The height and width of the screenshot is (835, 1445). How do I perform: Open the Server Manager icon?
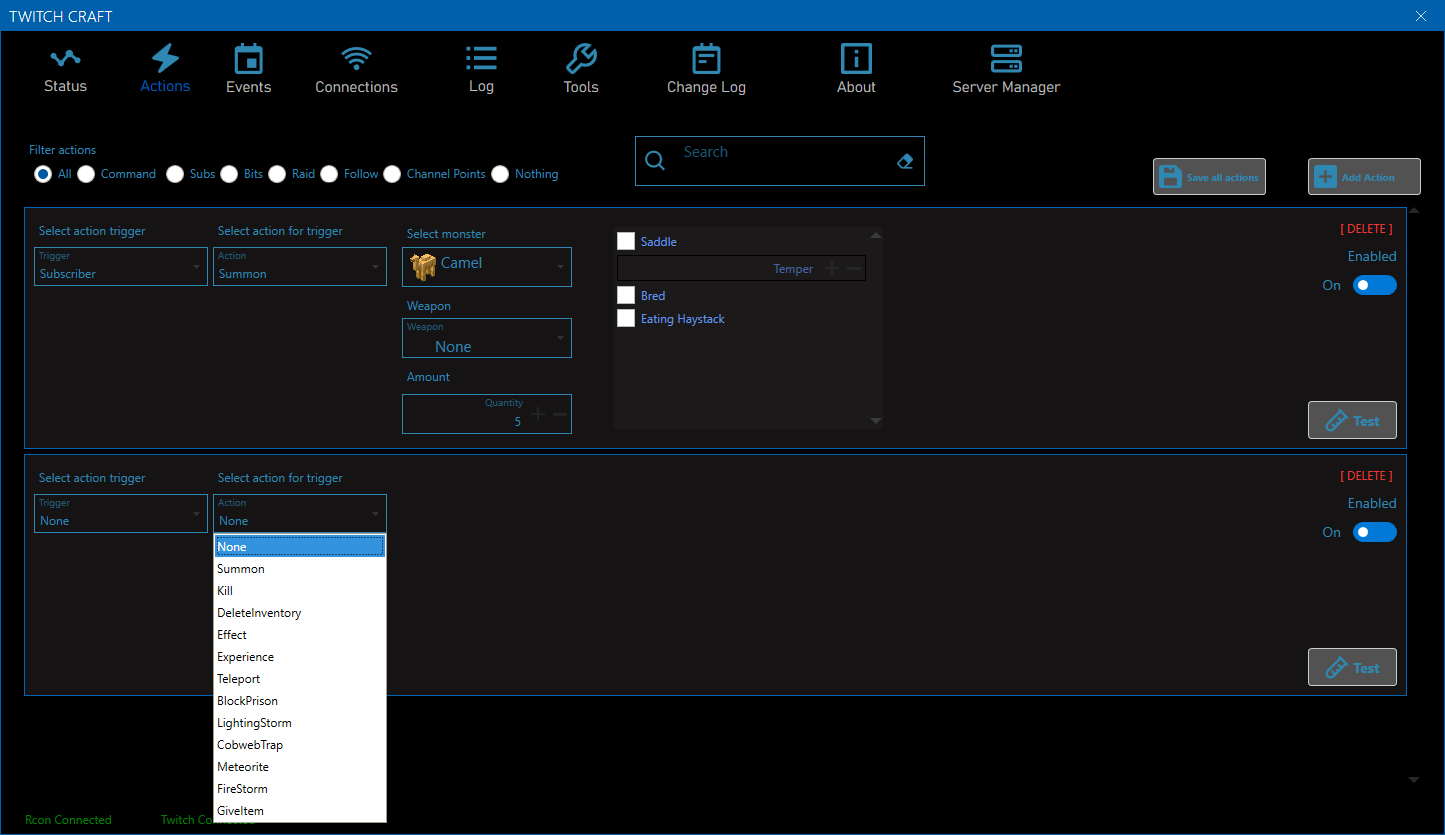coord(1006,59)
